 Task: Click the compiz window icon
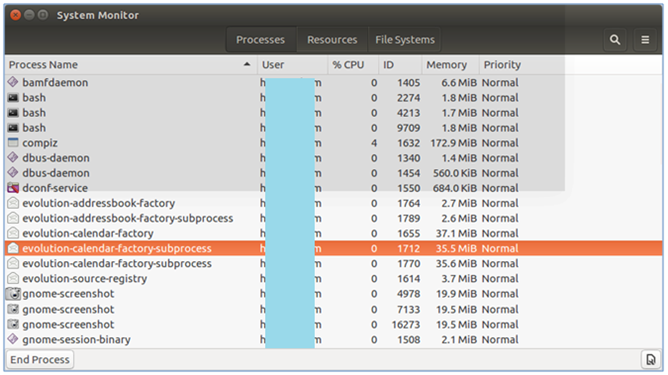click(x=13, y=143)
